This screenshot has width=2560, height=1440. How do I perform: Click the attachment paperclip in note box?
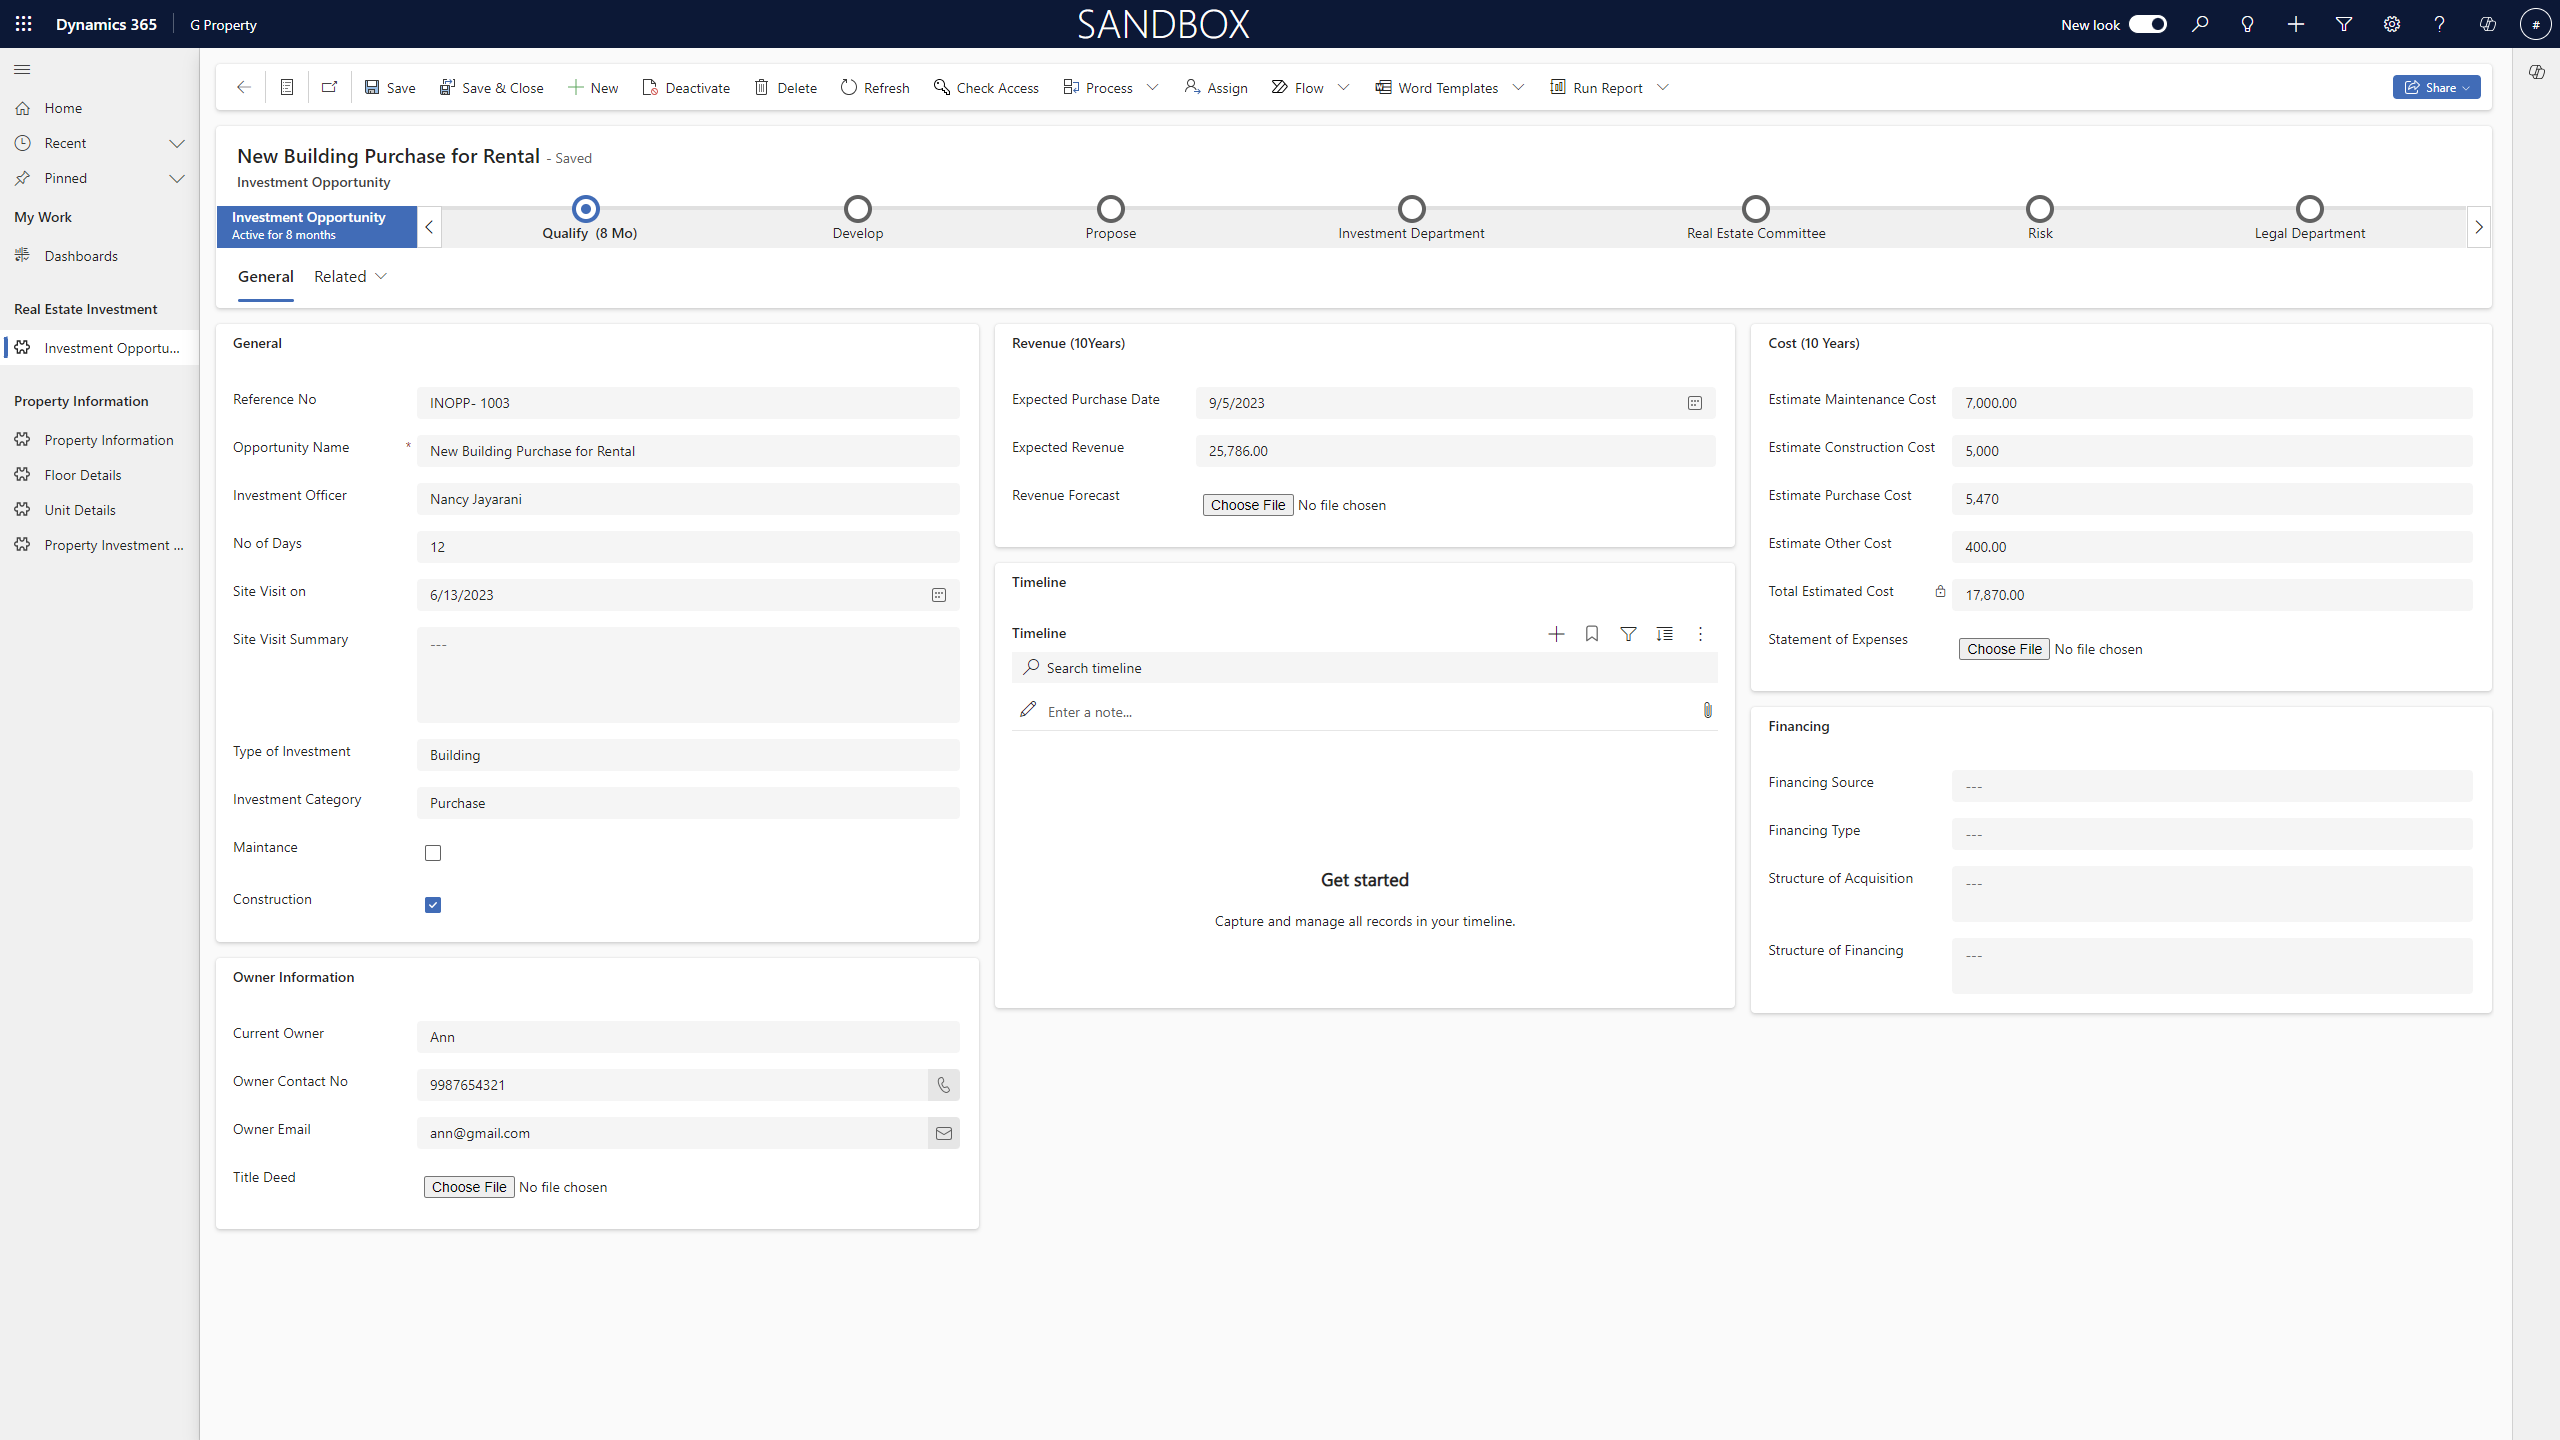click(1707, 710)
